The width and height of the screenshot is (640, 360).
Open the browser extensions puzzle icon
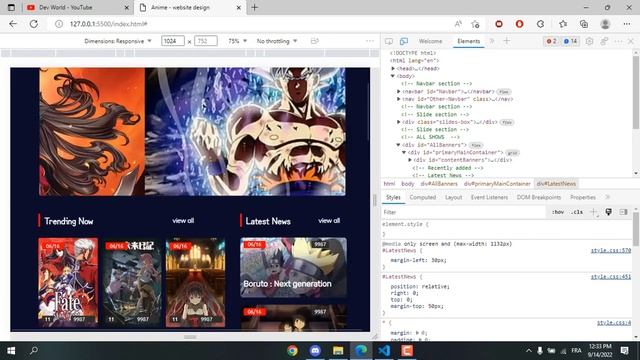[x=540, y=24]
